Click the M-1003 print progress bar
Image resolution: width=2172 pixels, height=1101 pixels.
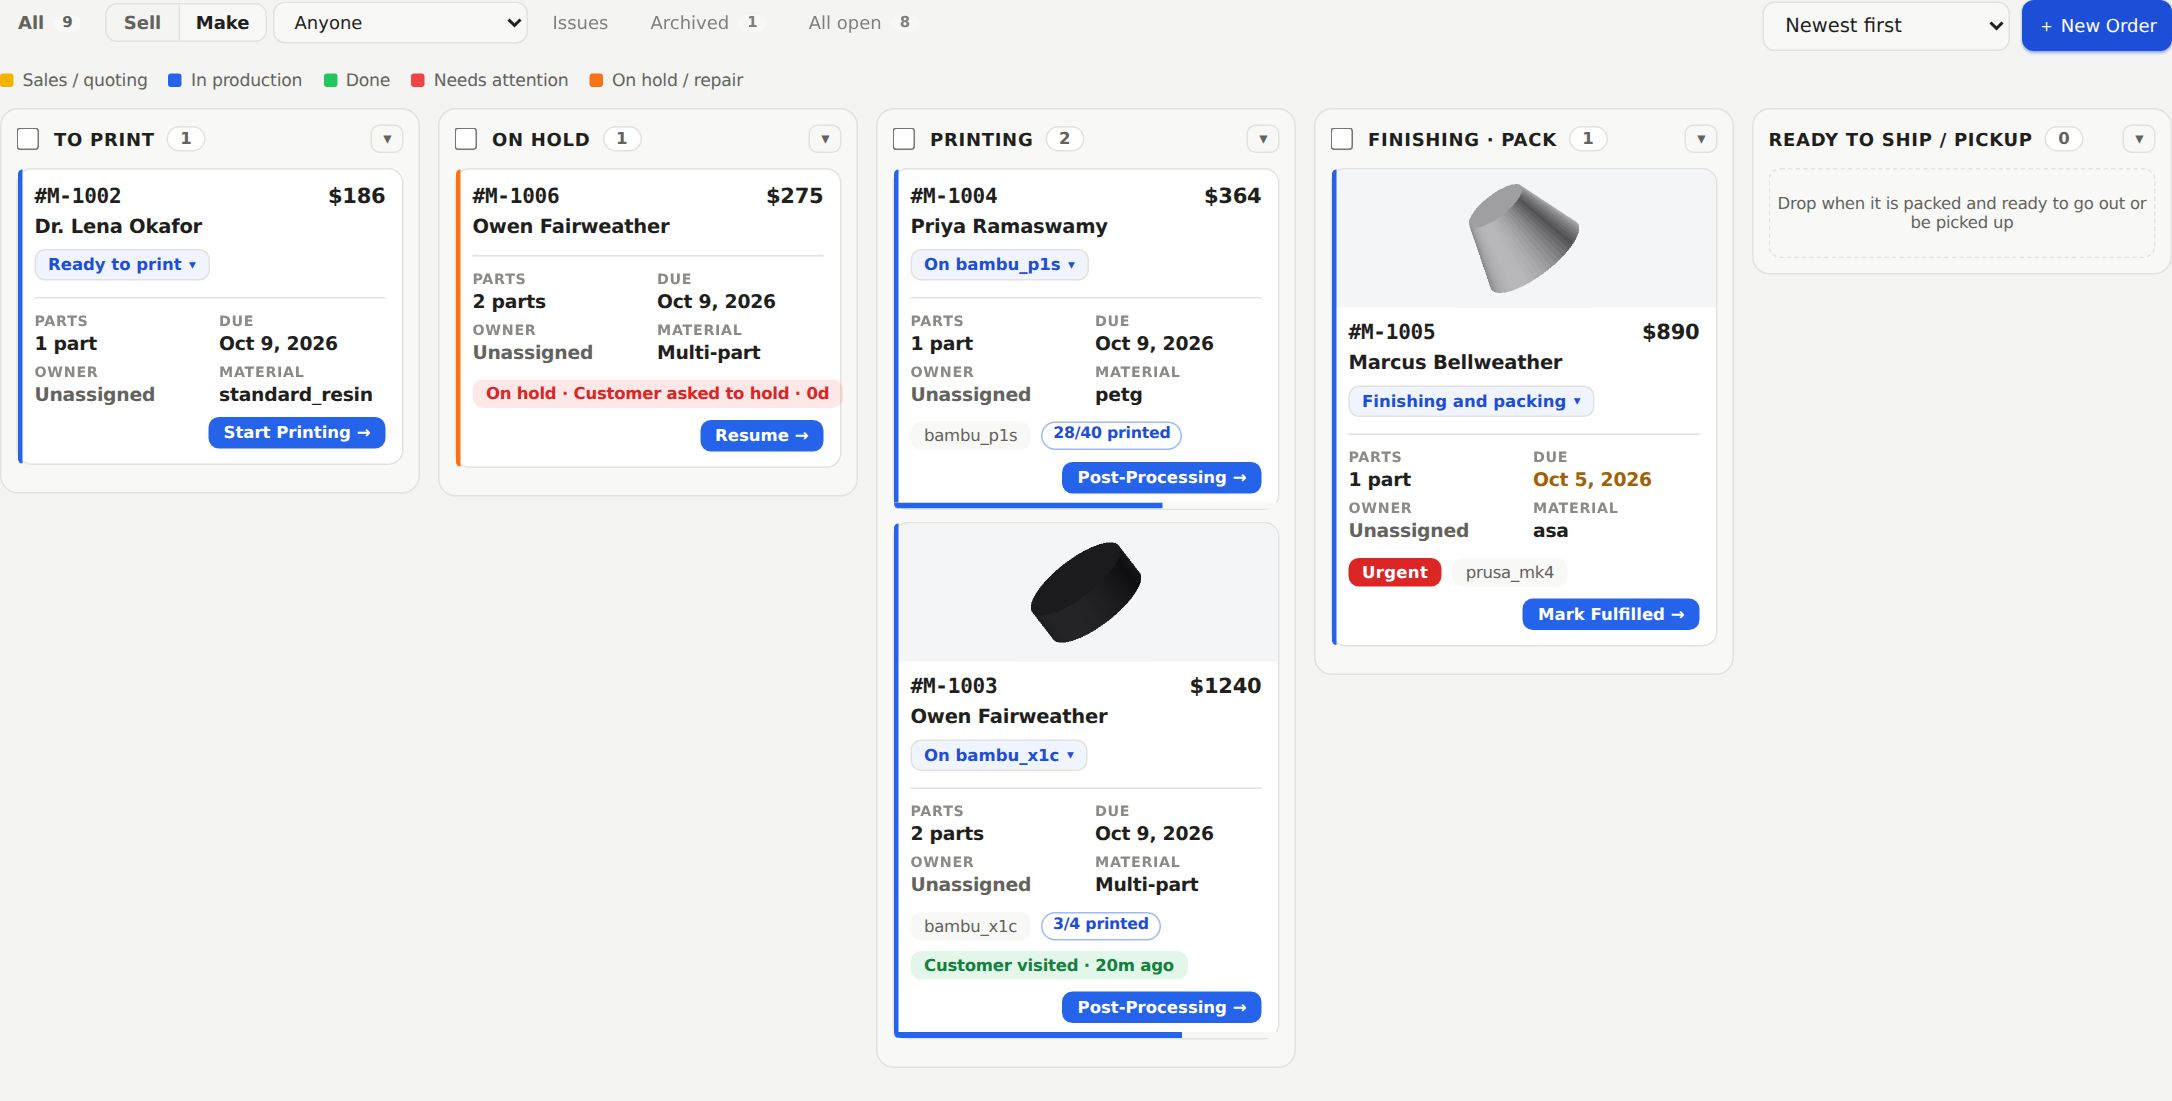tap(1088, 1035)
